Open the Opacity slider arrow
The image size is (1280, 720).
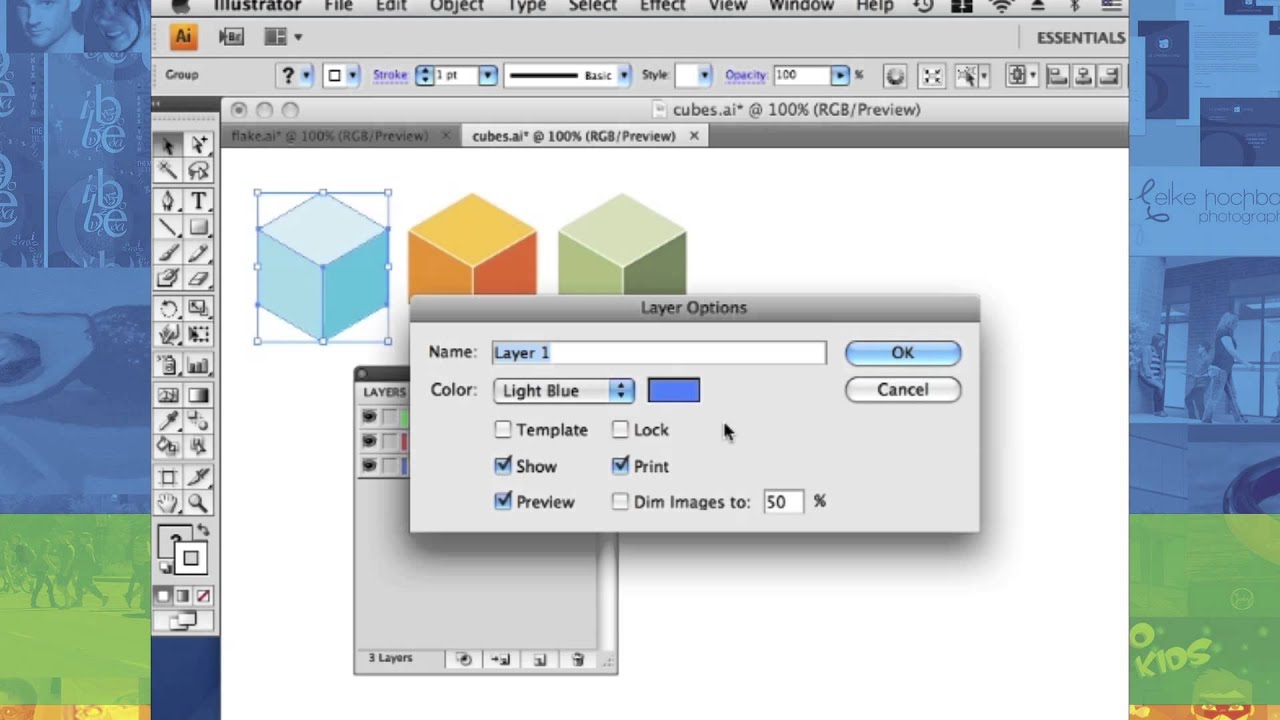pos(840,75)
